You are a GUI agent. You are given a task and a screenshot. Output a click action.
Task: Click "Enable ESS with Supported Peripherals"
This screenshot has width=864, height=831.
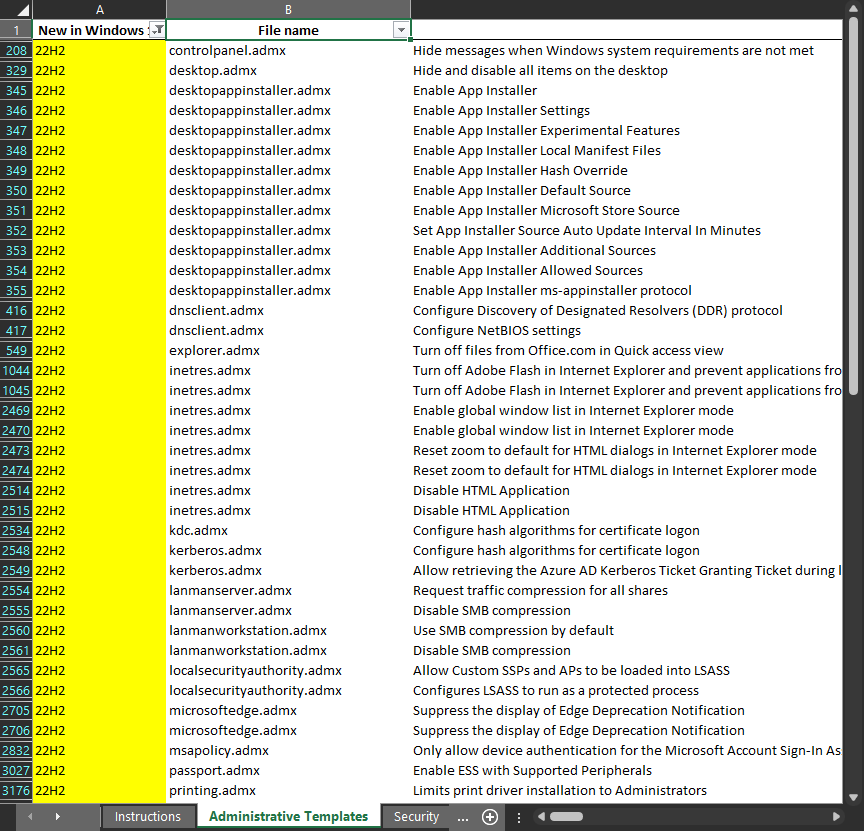532,770
